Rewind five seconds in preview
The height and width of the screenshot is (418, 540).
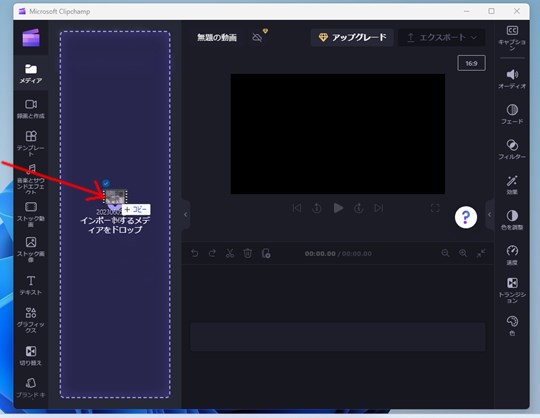tap(317, 208)
